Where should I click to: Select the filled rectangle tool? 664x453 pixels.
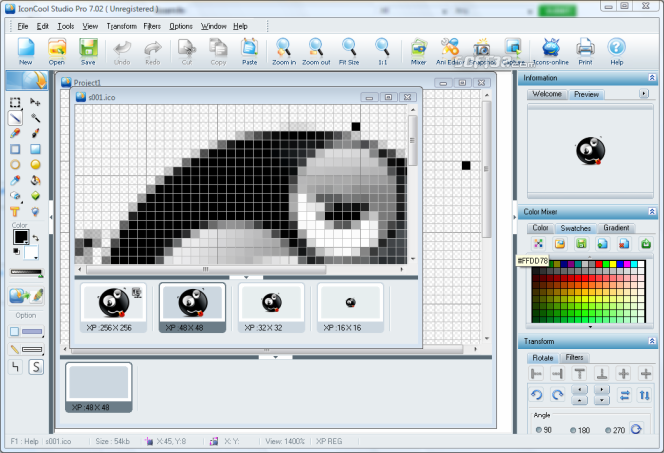[36, 149]
